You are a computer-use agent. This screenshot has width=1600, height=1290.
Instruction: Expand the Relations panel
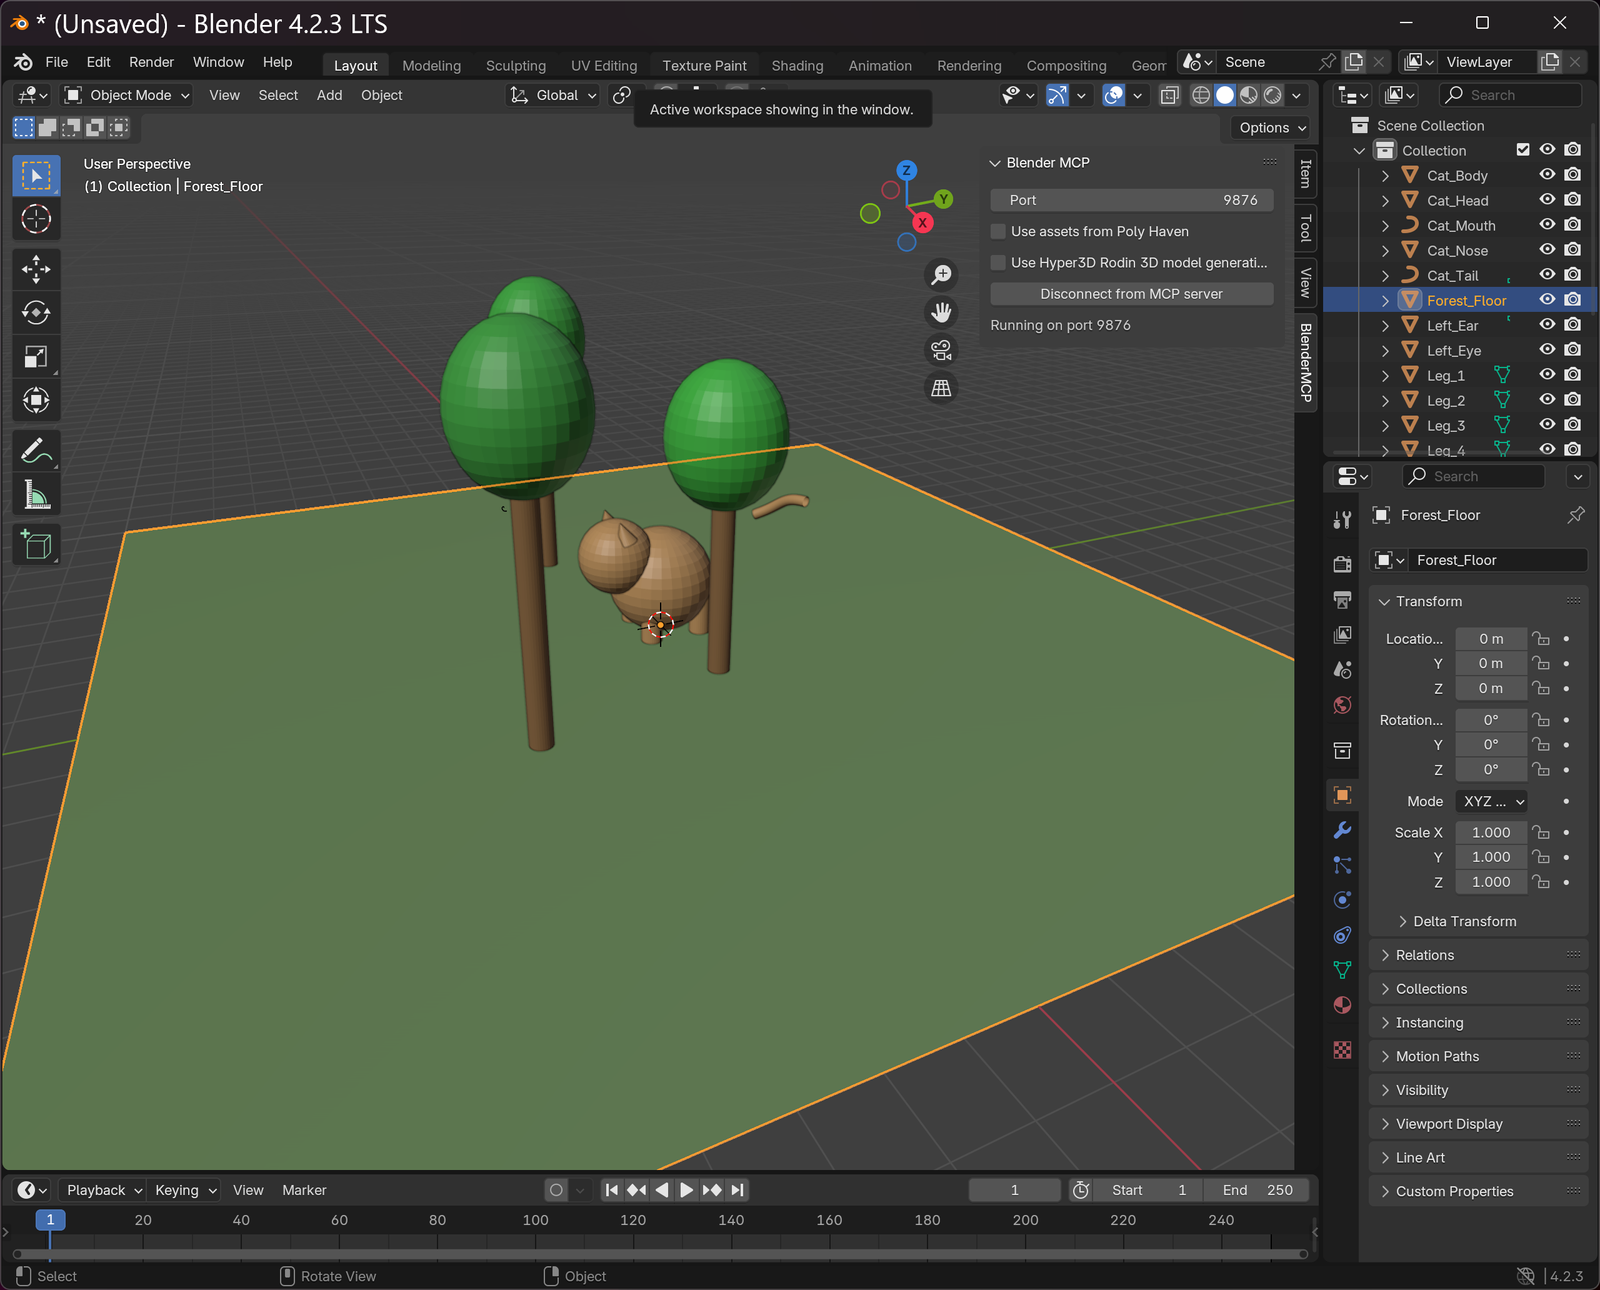click(x=1478, y=955)
